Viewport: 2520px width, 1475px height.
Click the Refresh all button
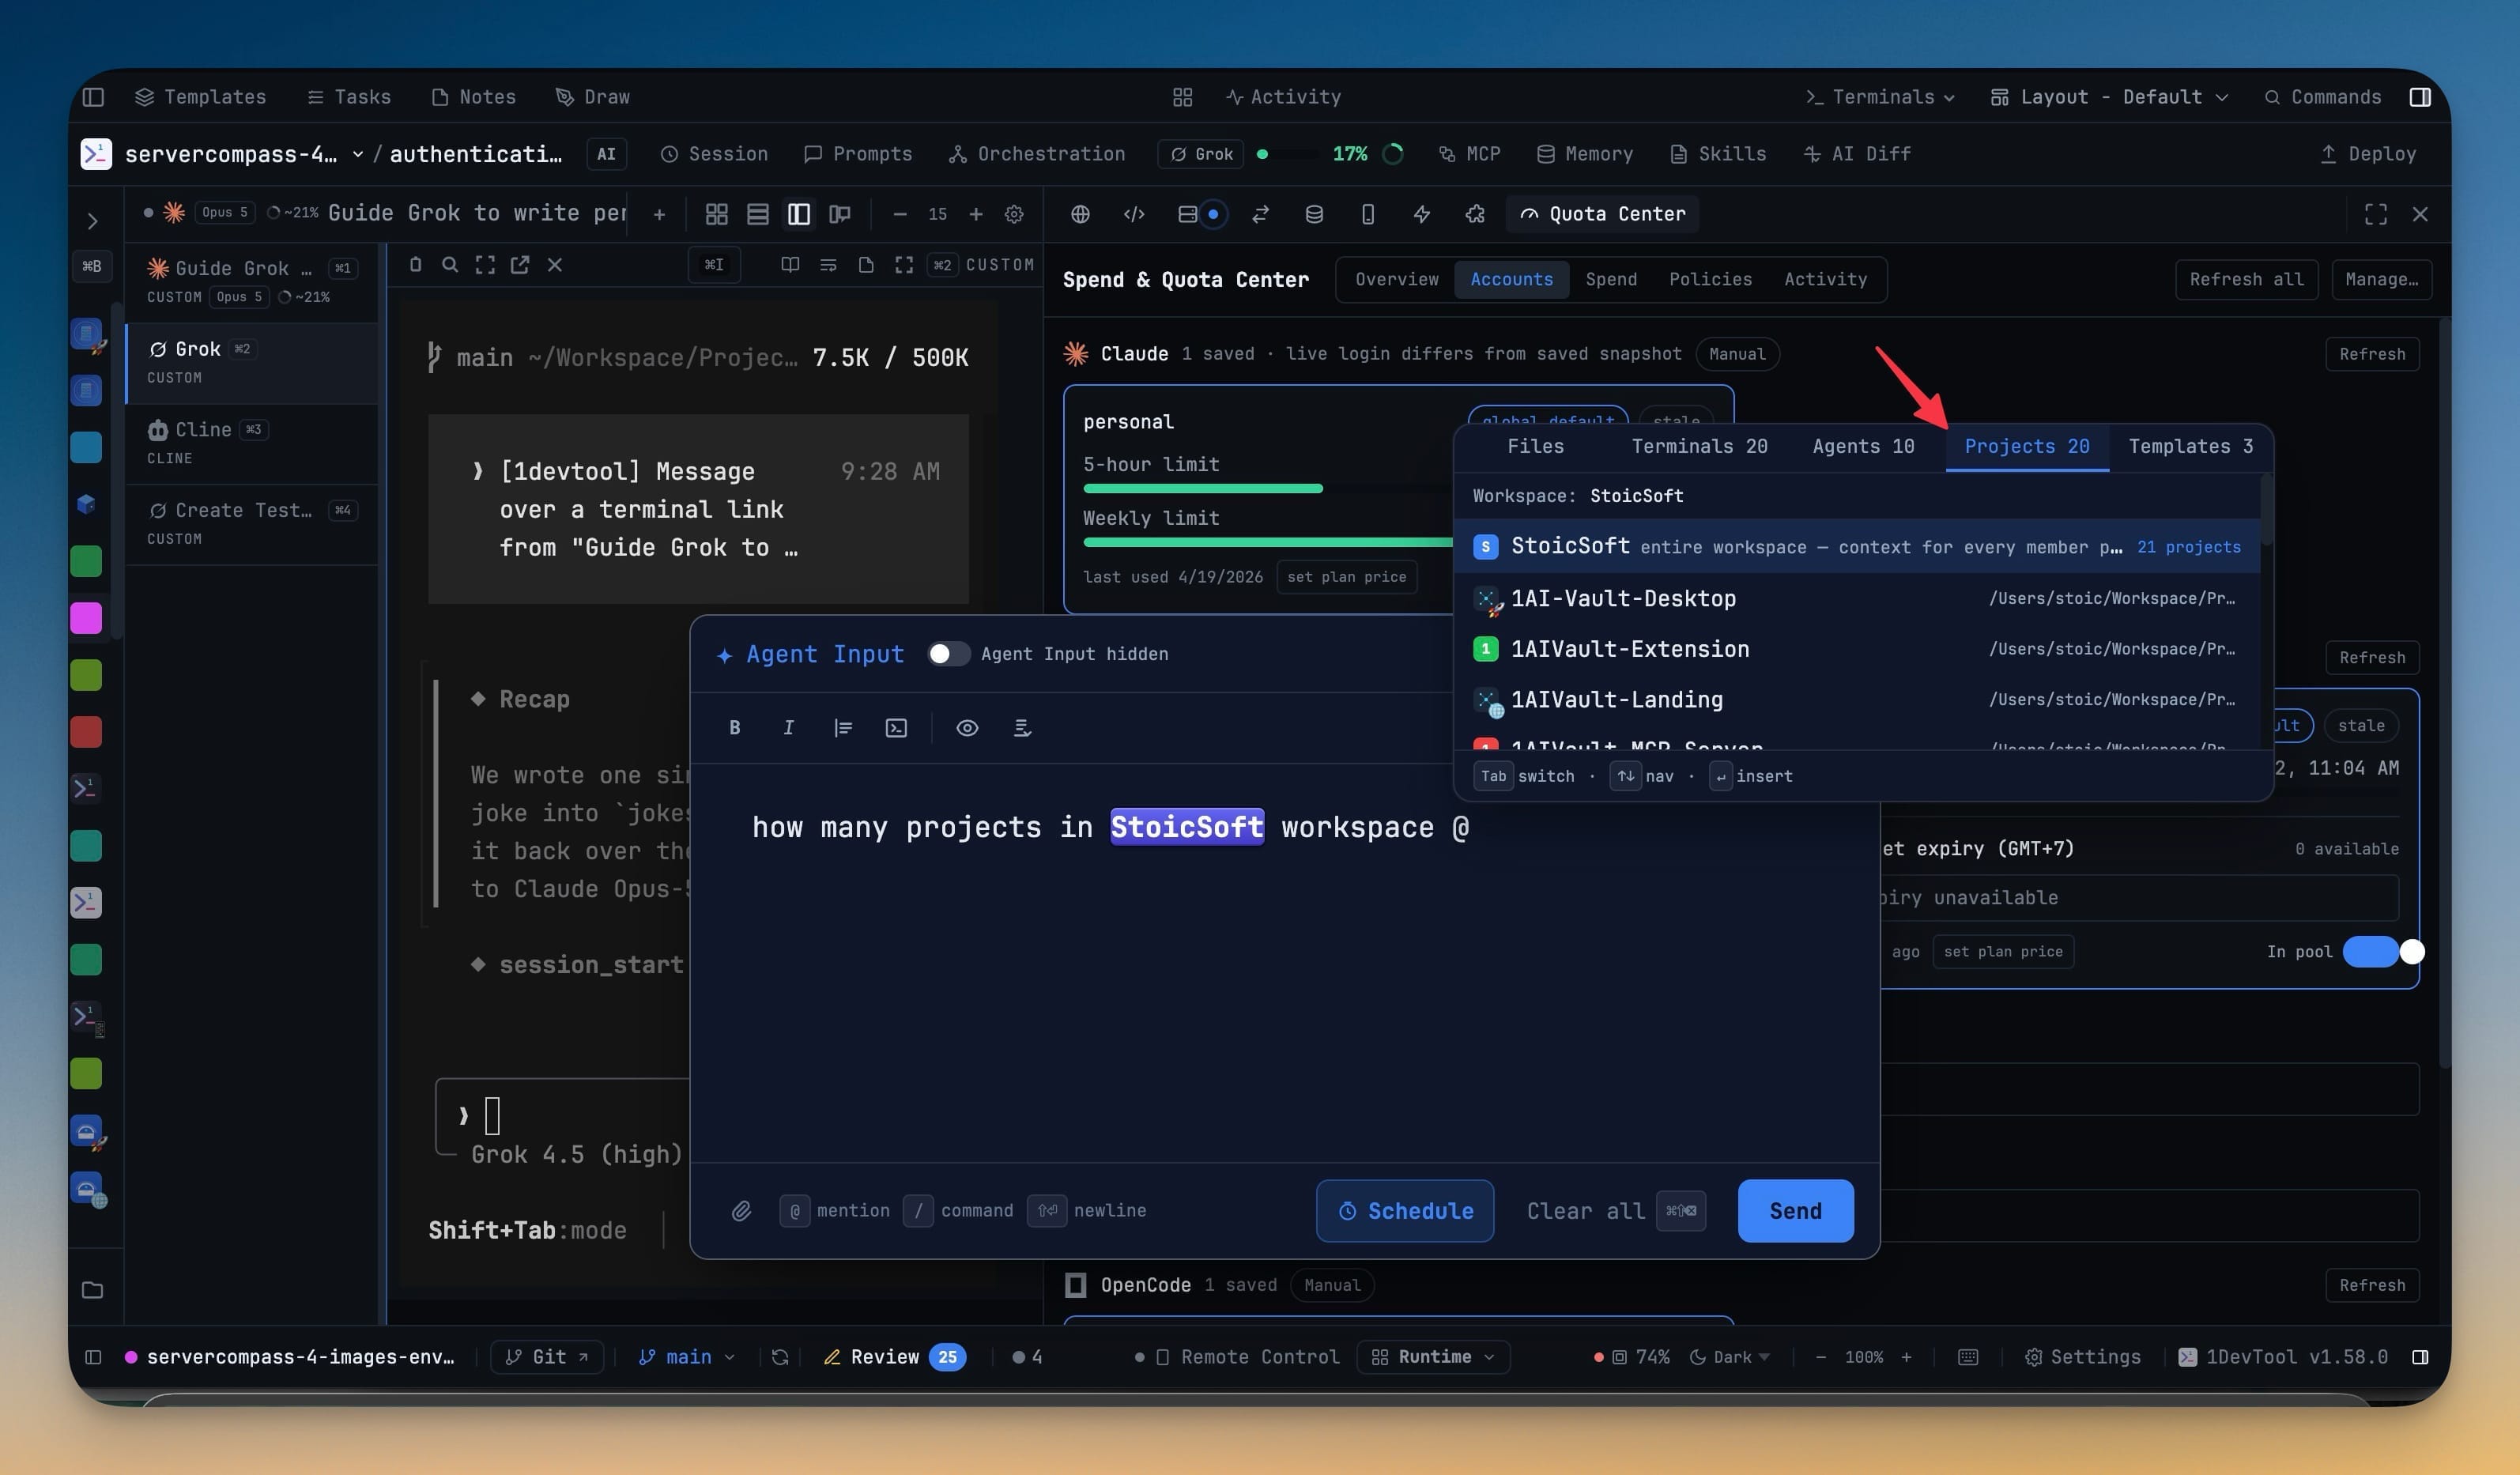2246,280
